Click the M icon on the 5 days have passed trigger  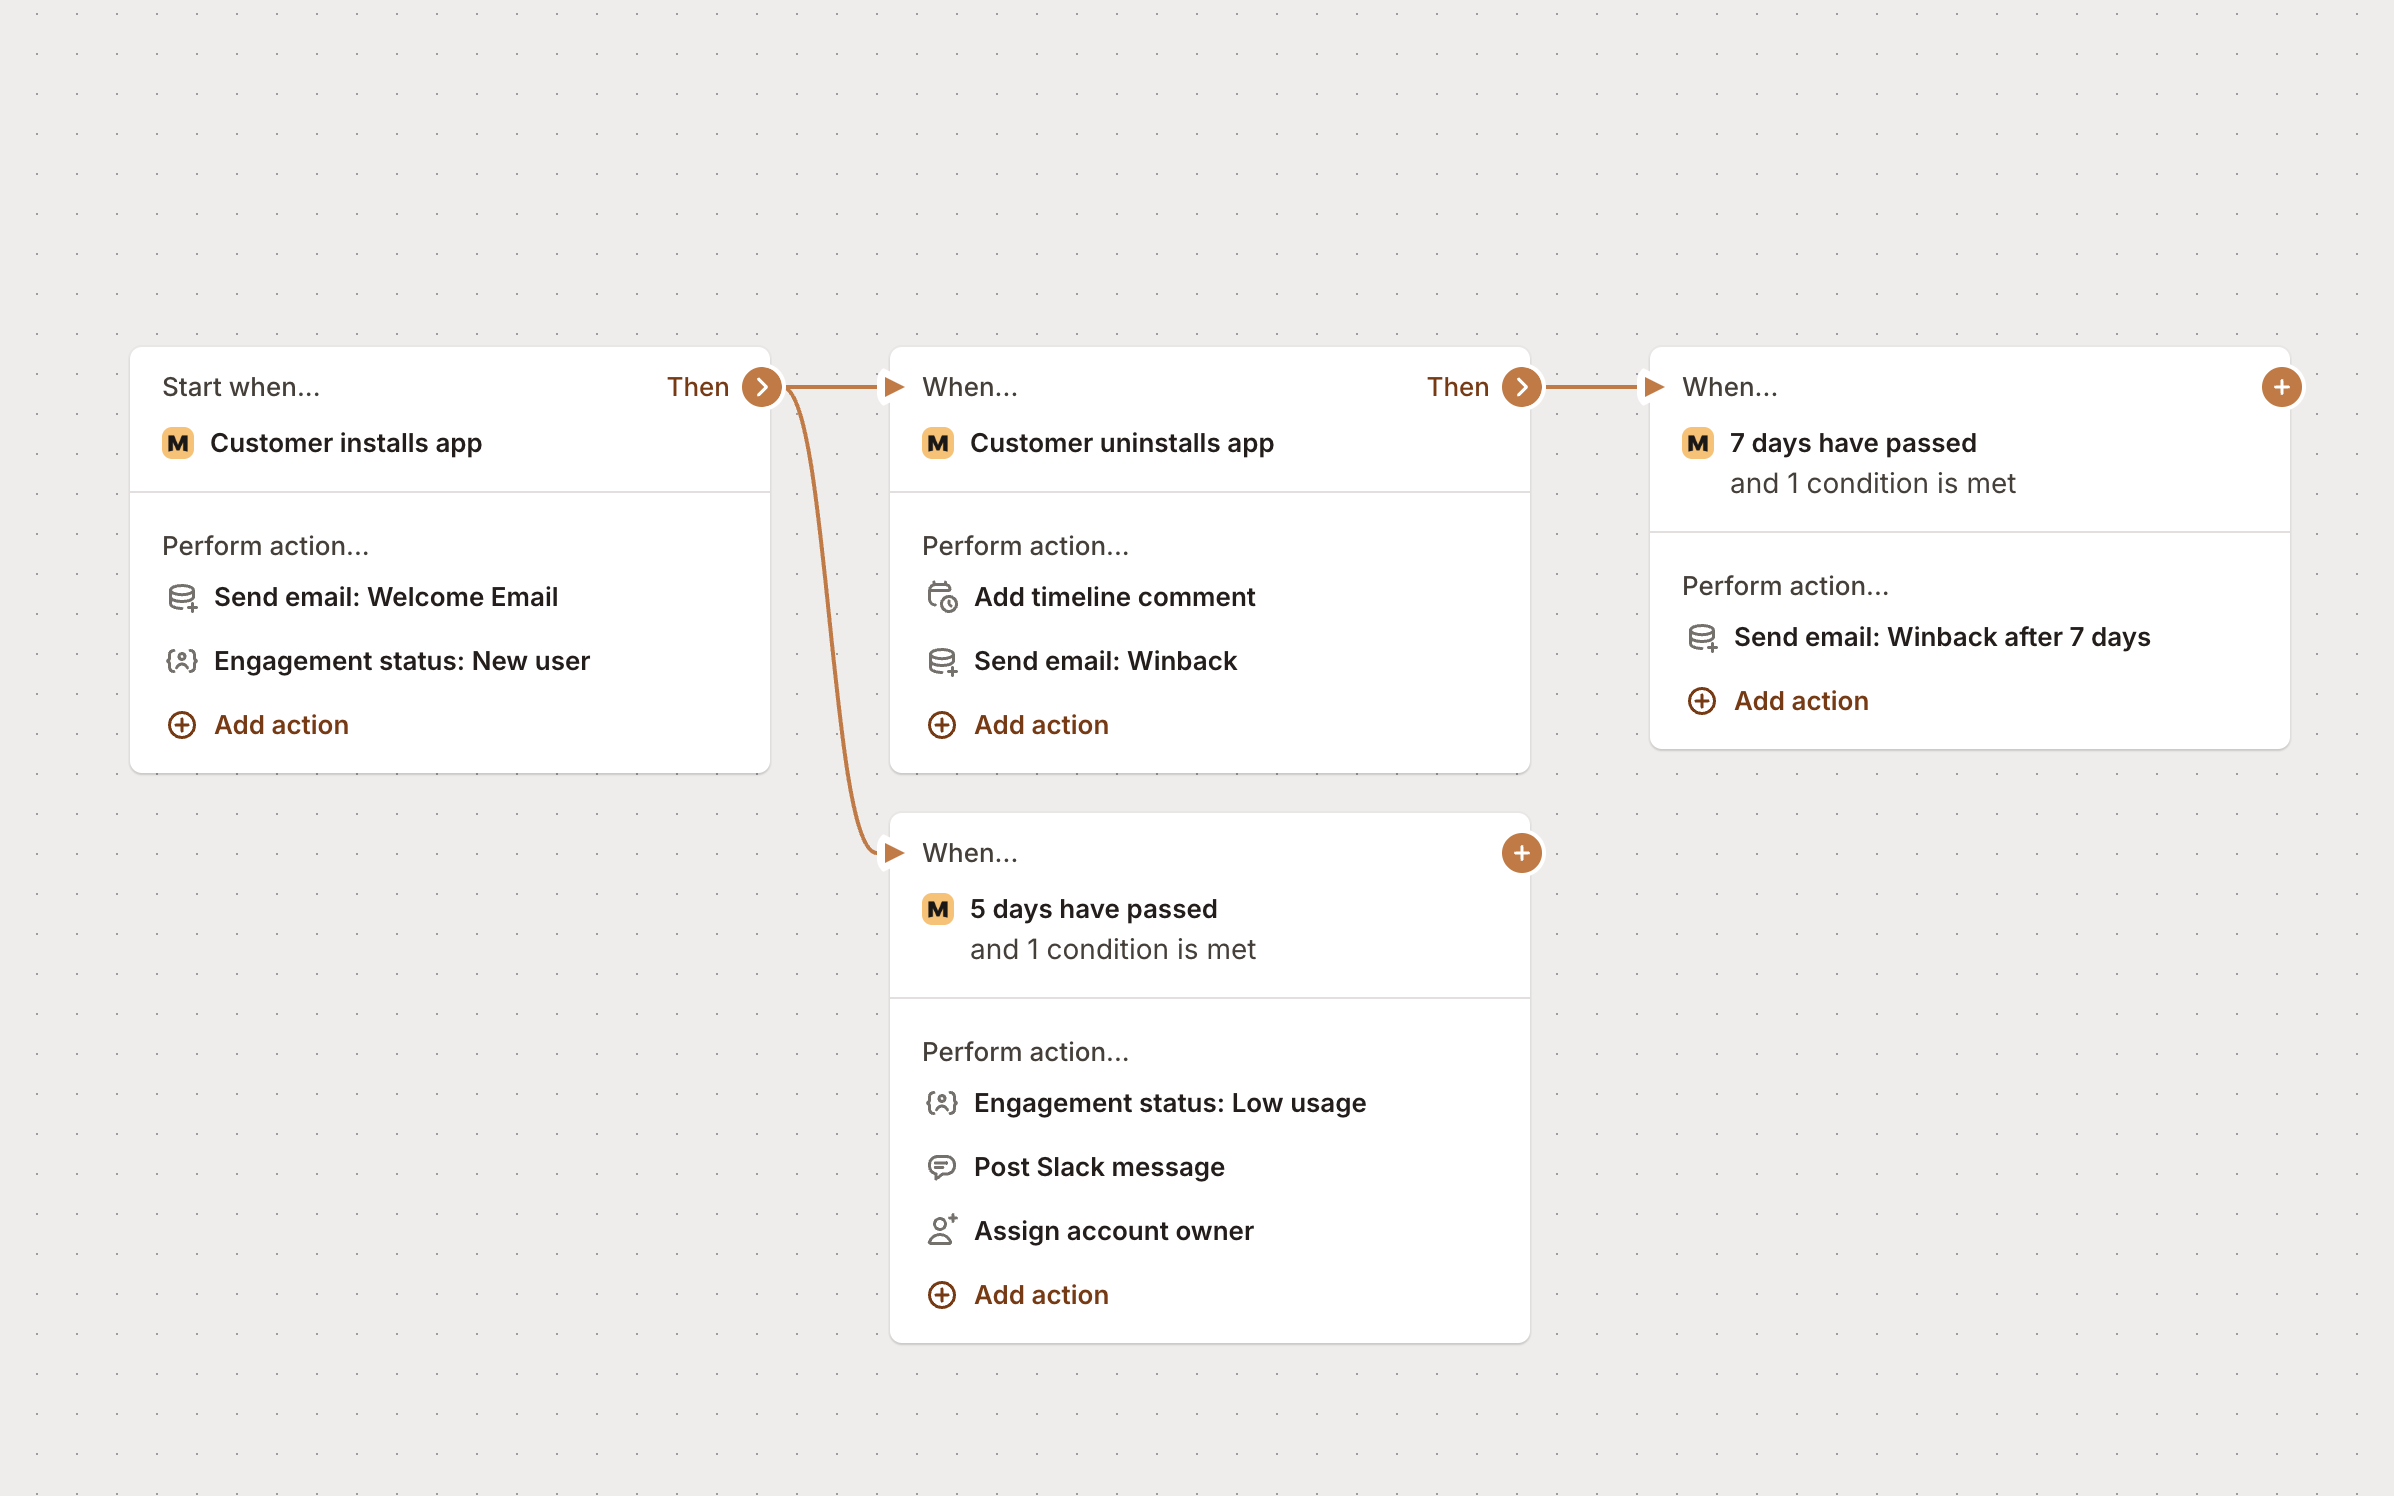[x=938, y=909]
